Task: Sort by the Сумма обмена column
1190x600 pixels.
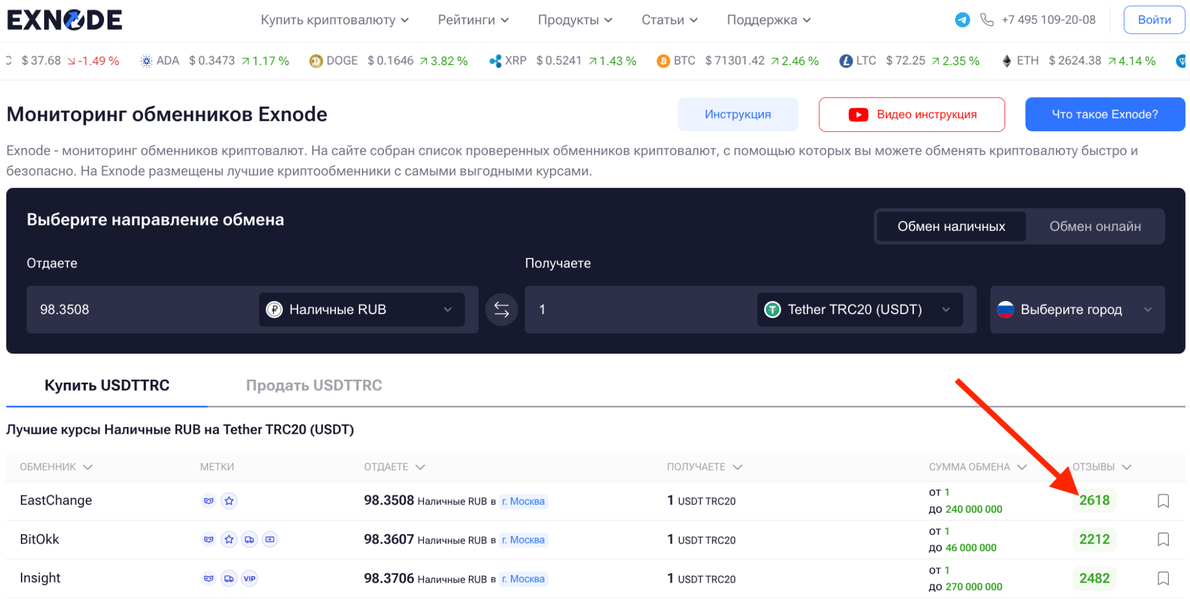Action: point(978,466)
